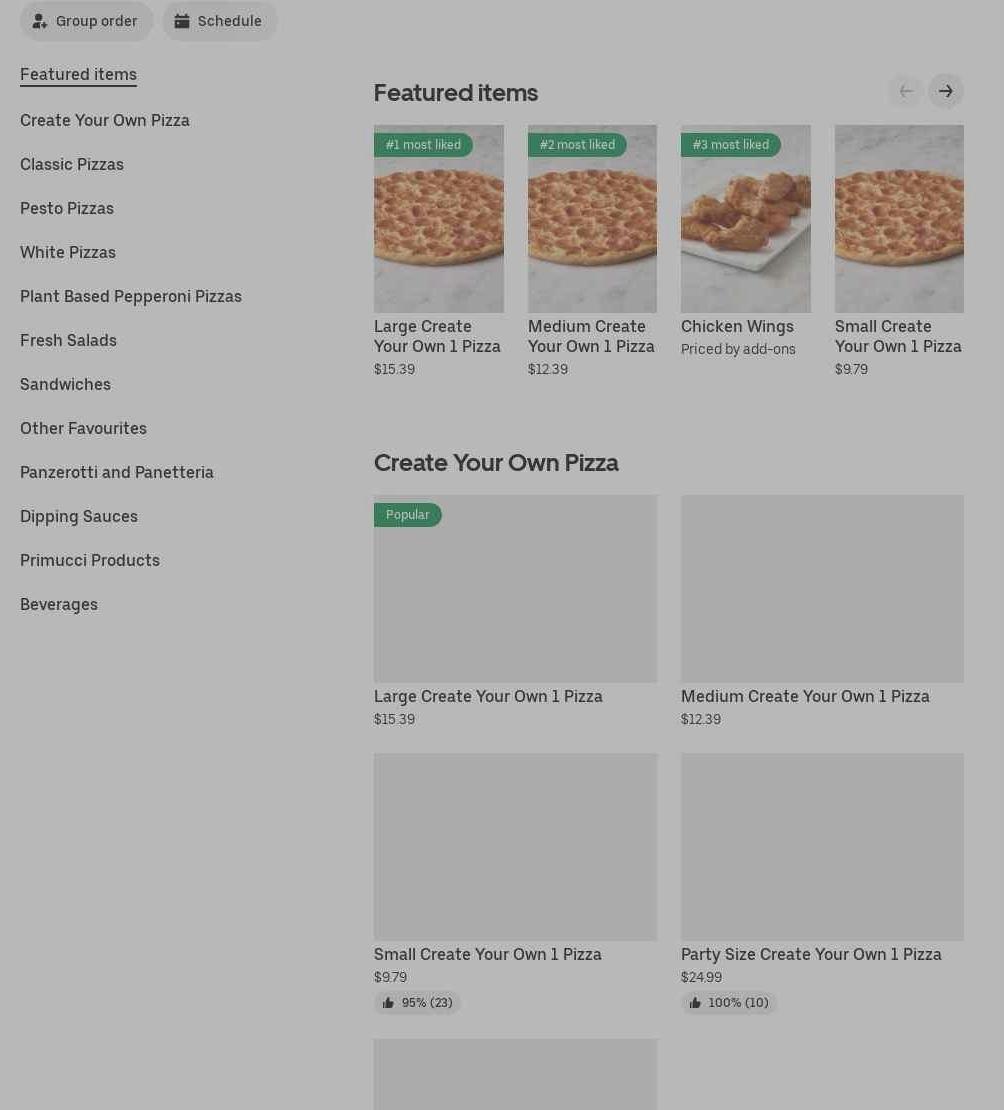1004x1110 pixels.
Task: Navigate to Panzerotti and Panetteria
Action: click(117, 472)
